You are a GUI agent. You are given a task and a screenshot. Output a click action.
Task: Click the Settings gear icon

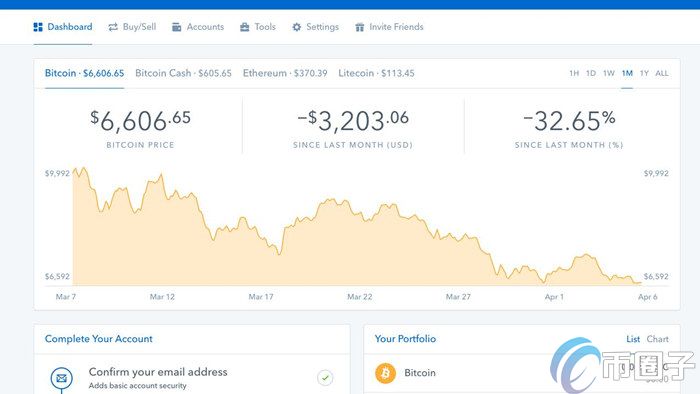pos(296,27)
